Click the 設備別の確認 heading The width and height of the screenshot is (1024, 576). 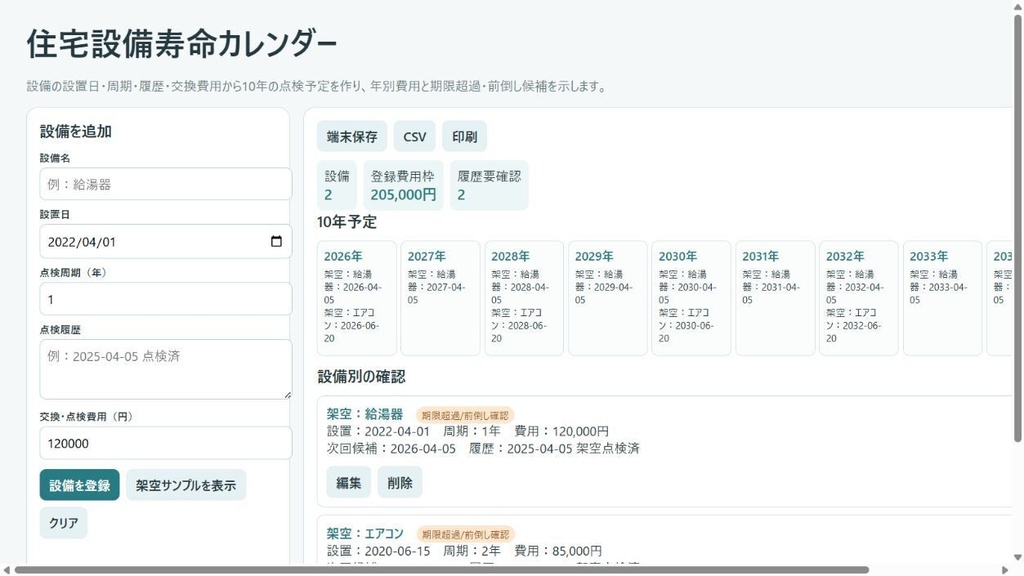click(361, 377)
